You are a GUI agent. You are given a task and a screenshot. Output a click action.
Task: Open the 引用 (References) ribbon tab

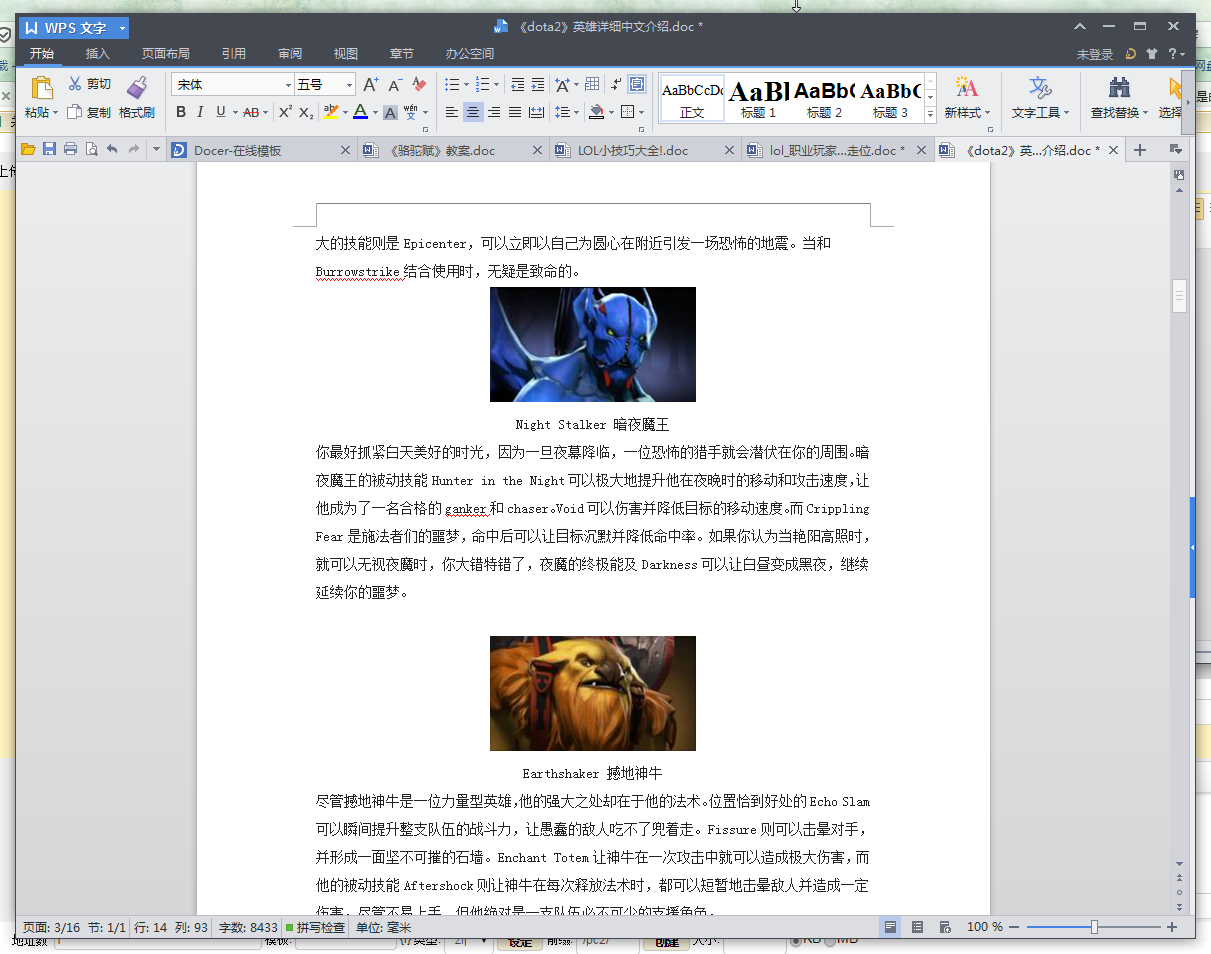[x=234, y=54]
